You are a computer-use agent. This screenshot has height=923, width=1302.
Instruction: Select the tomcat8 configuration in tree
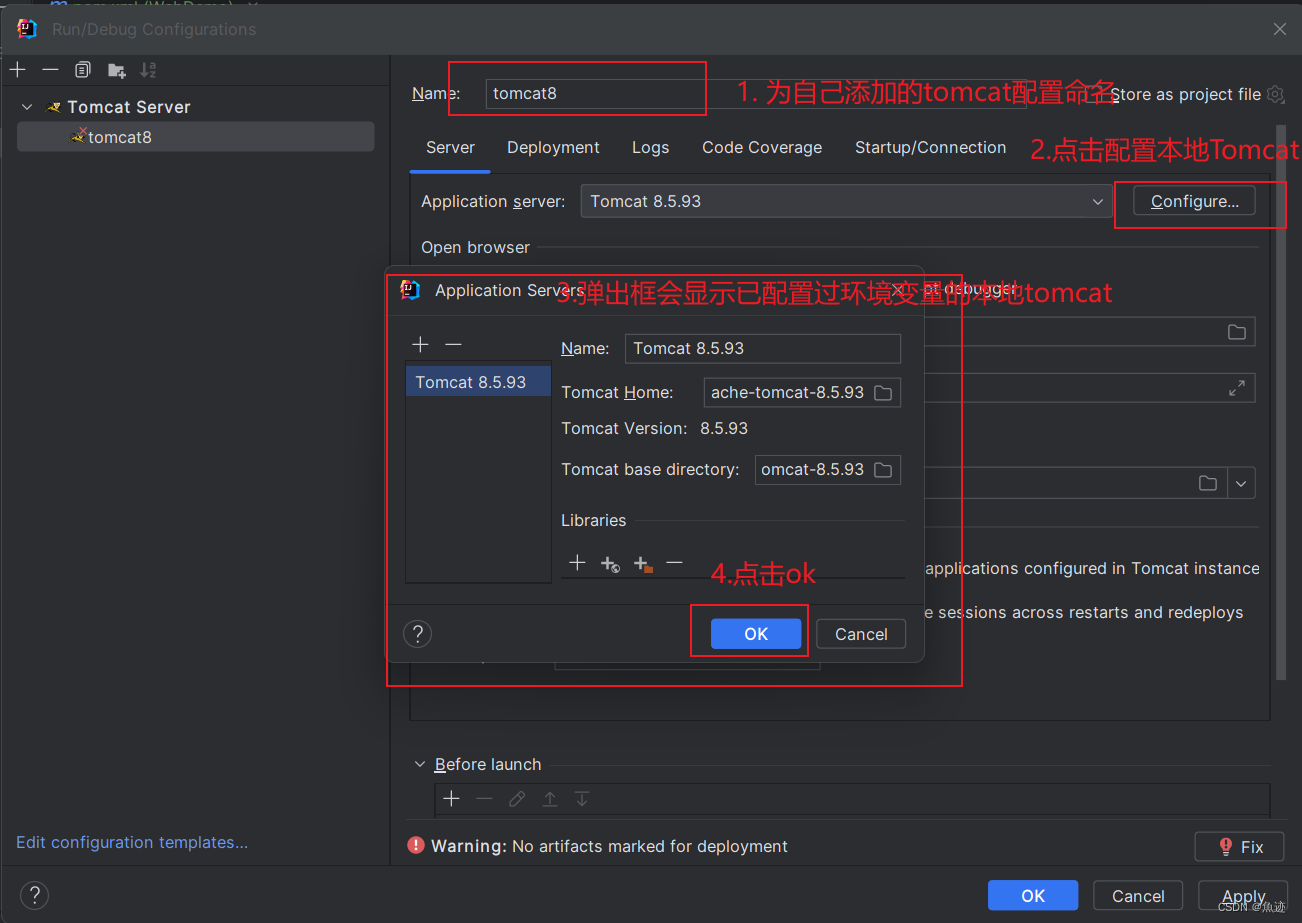[196, 137]
